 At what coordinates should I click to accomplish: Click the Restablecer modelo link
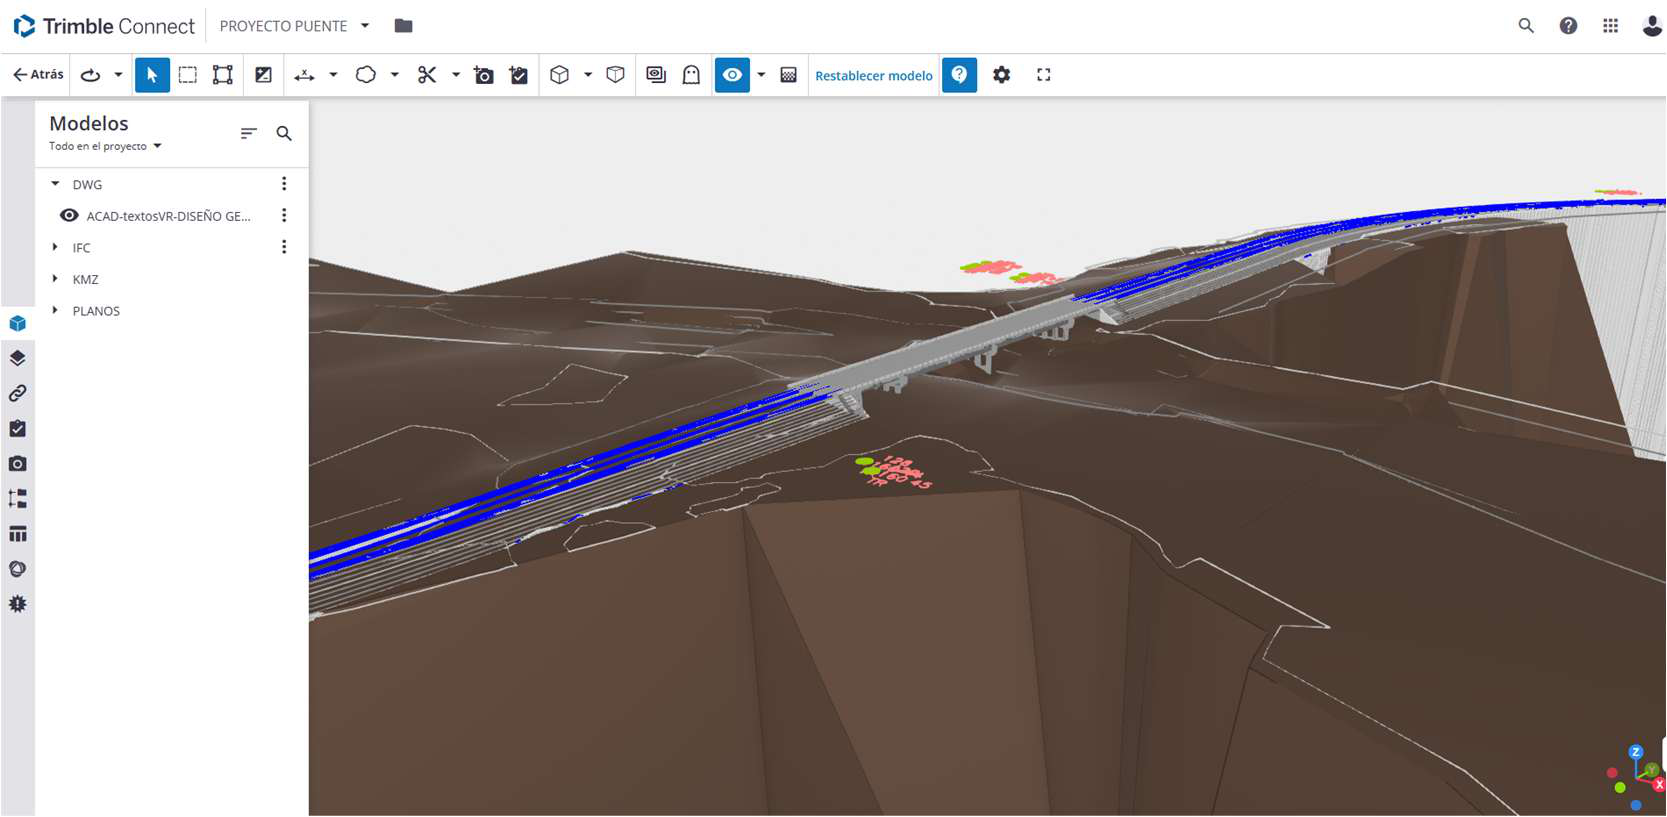[873, 76]
